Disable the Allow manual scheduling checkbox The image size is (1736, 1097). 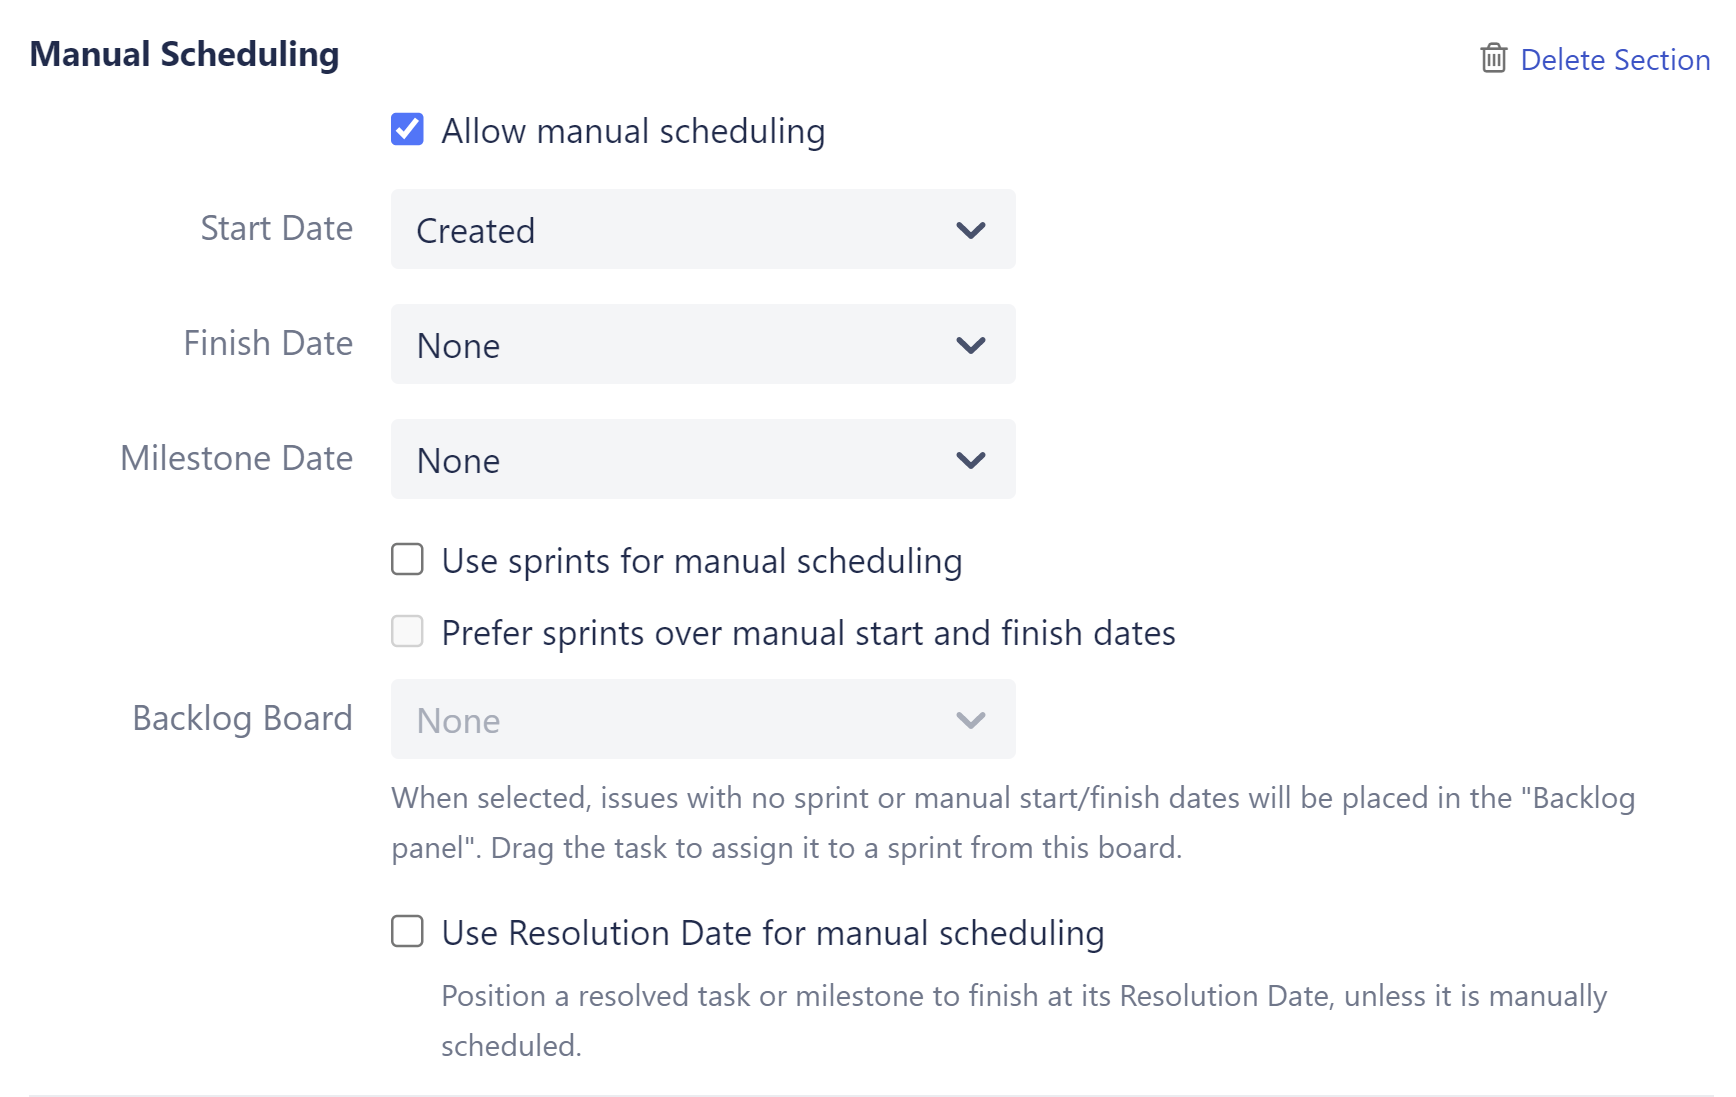coord(407,129)
